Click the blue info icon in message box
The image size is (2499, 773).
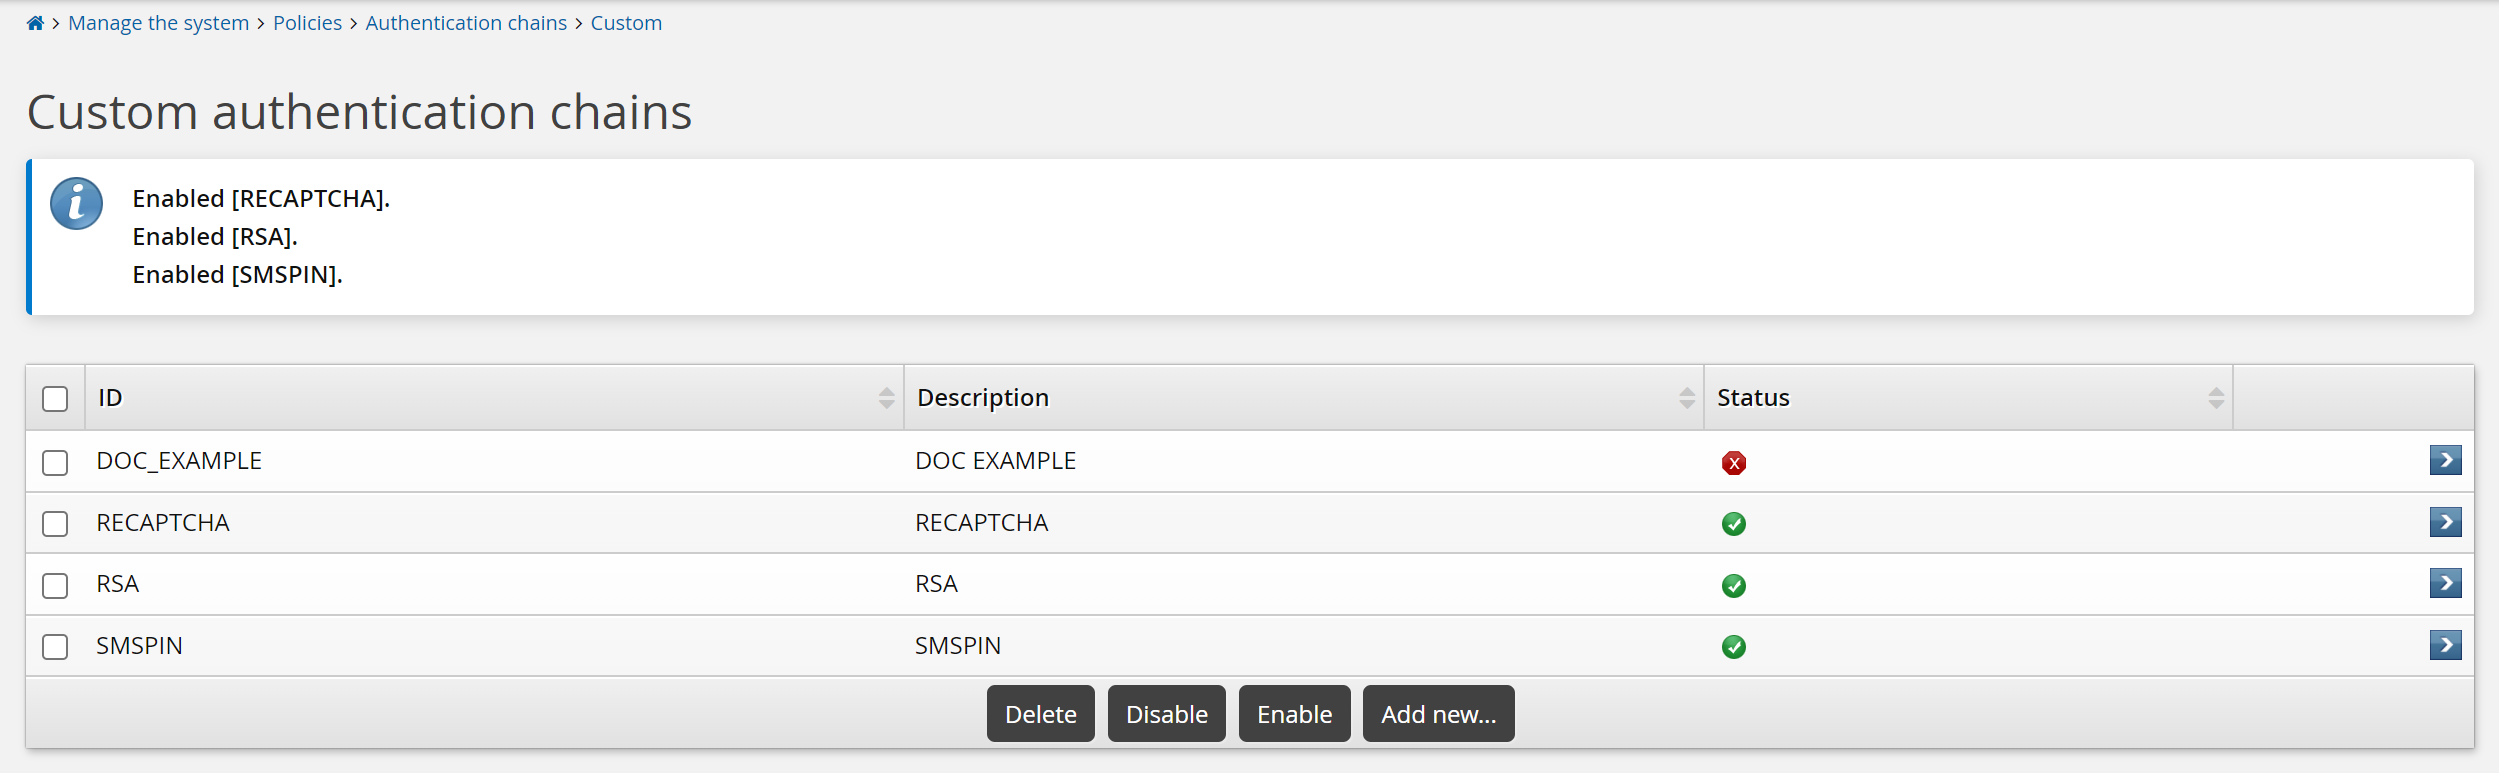77,204
